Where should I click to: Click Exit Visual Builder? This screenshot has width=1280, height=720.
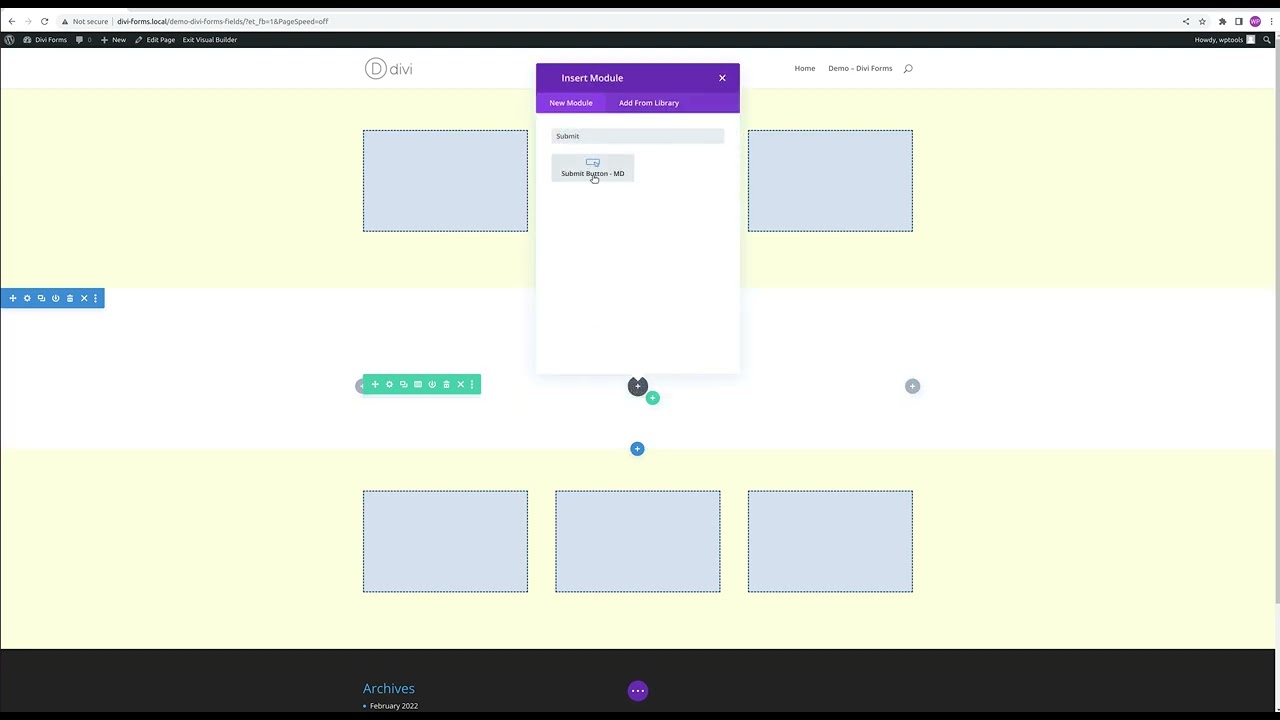(210, 40)
